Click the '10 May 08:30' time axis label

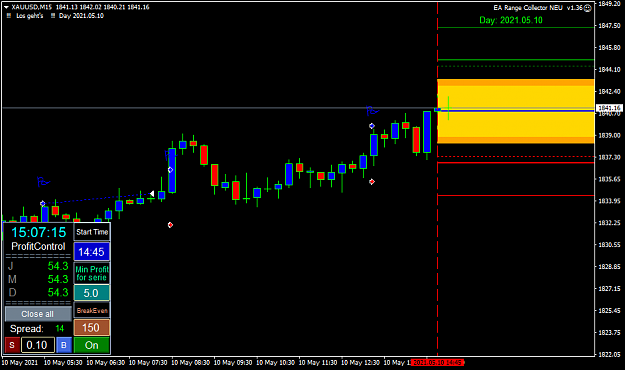[x=191, y=363]
